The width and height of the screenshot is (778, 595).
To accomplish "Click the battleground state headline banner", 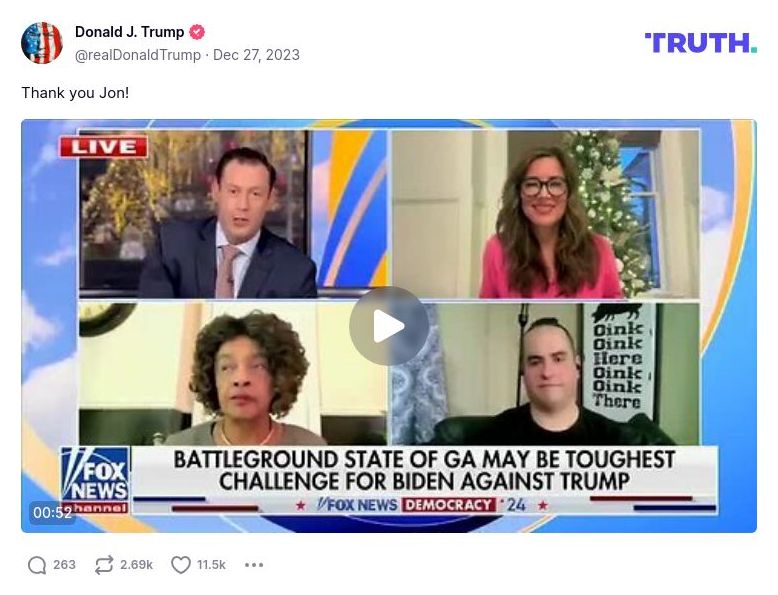I will pos(424,470).
